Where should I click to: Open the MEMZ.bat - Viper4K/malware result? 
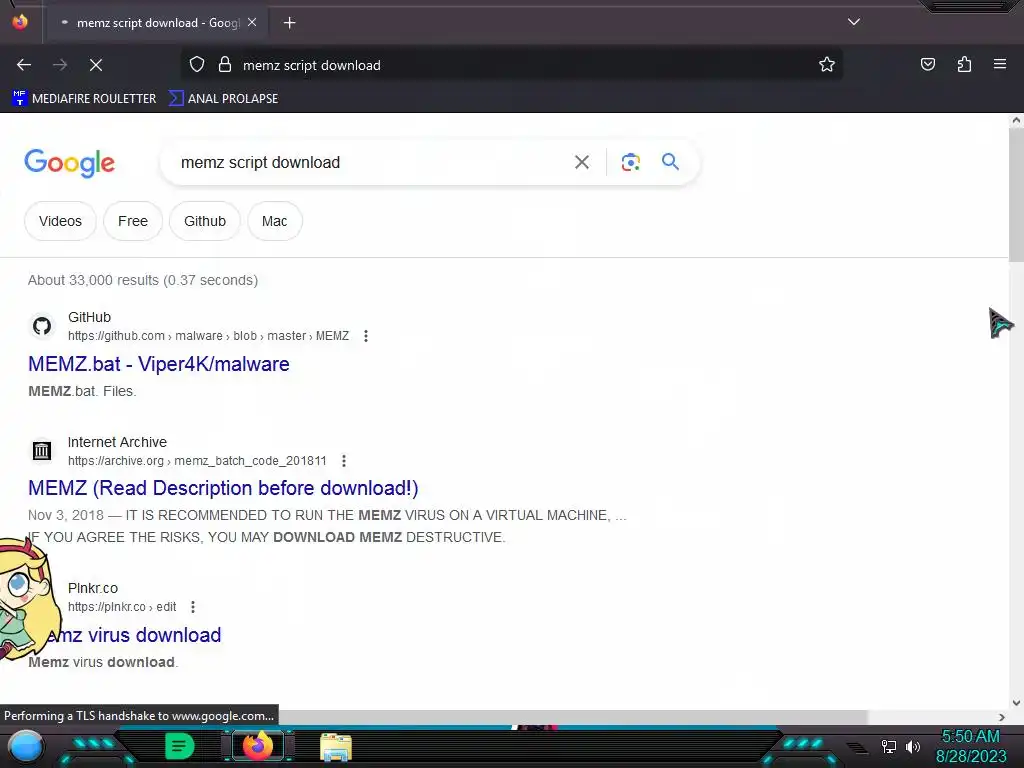[x=159, y=364]
